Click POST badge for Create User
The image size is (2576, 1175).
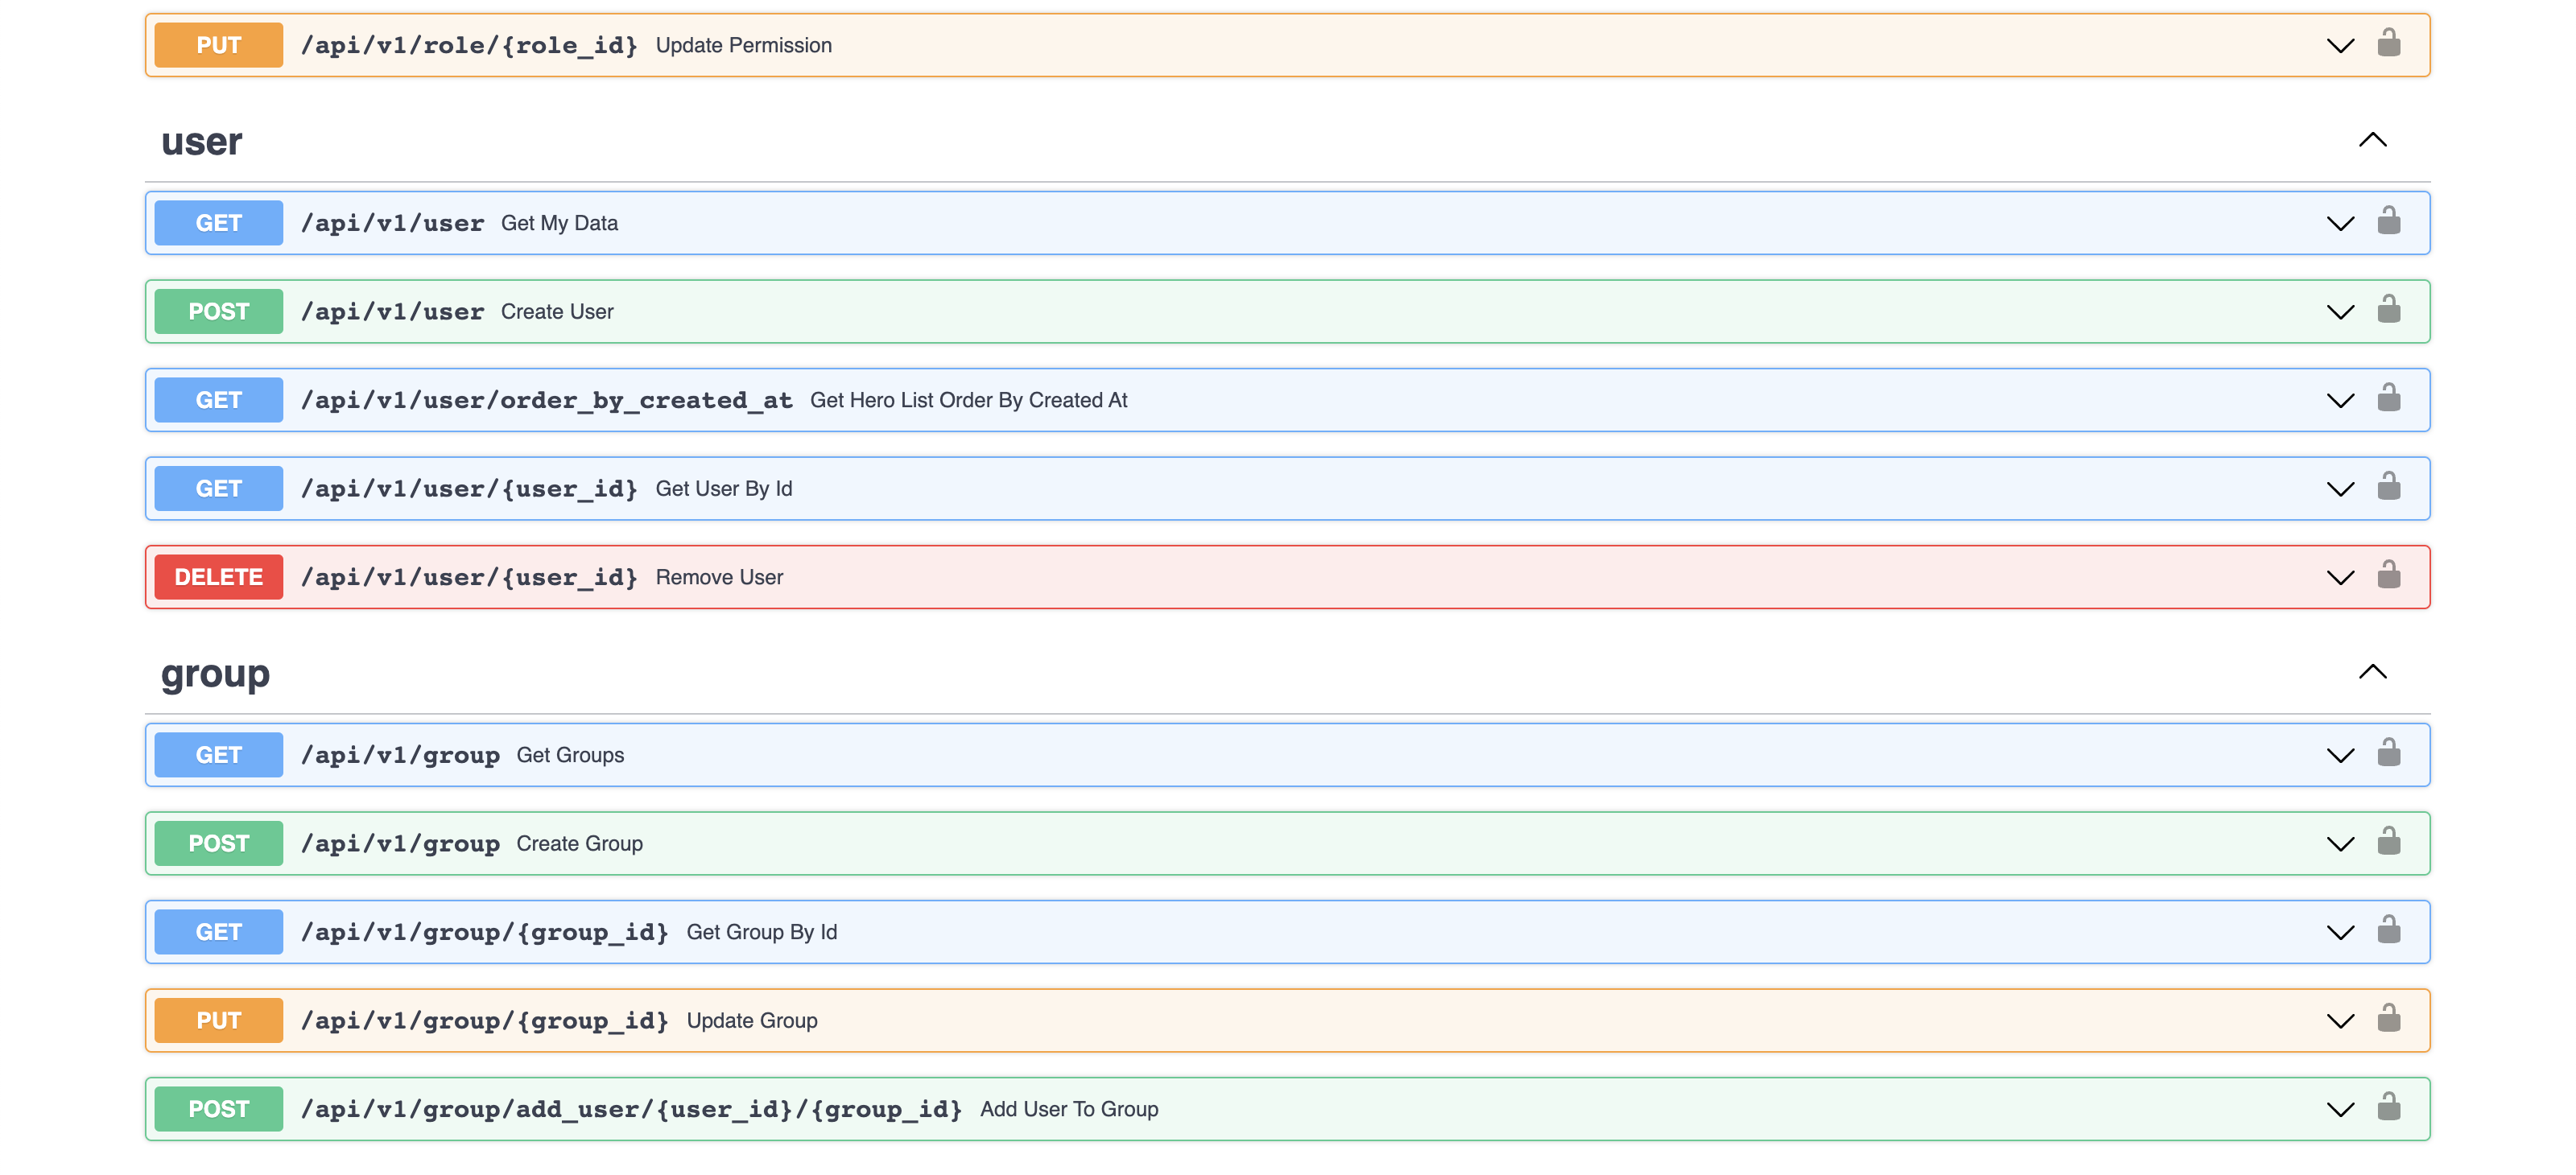[x=218, y=312]
